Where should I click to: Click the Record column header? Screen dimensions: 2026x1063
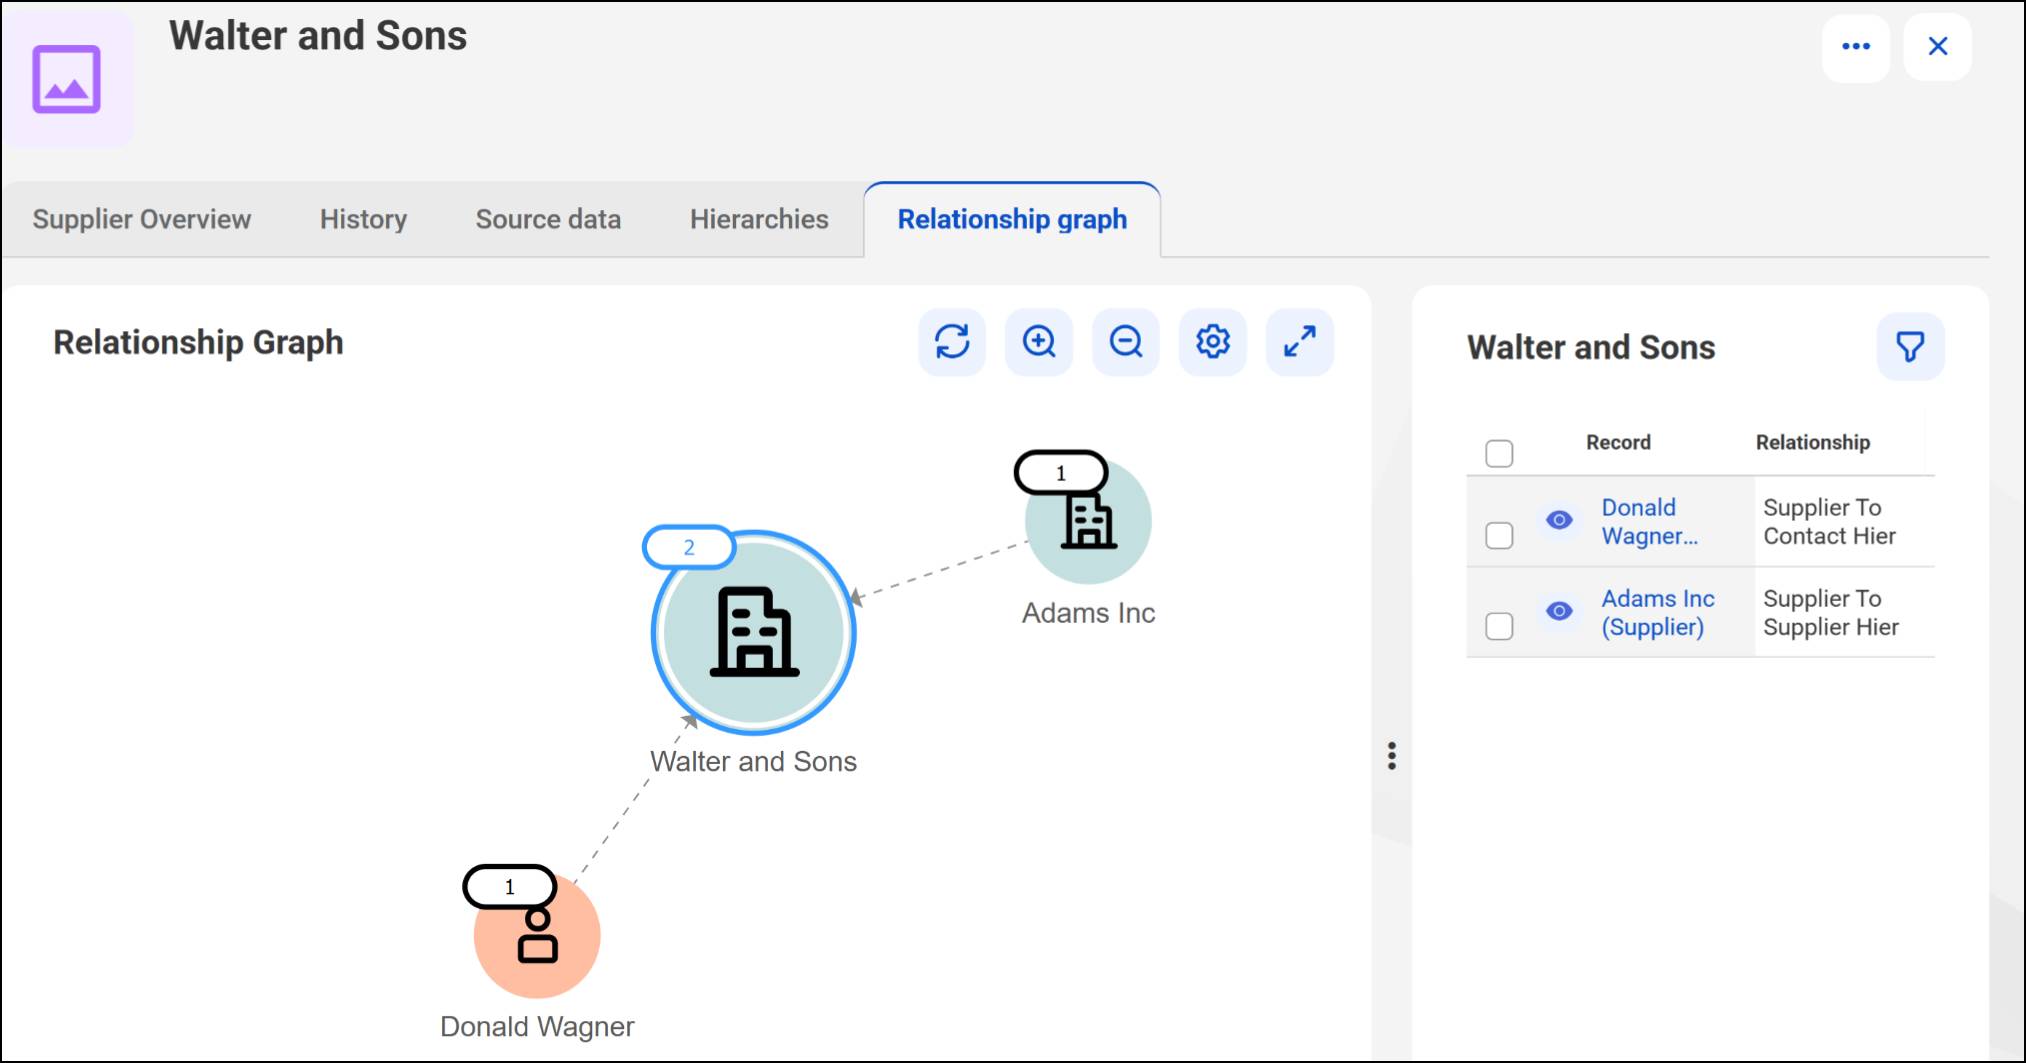coord(1618,442)
